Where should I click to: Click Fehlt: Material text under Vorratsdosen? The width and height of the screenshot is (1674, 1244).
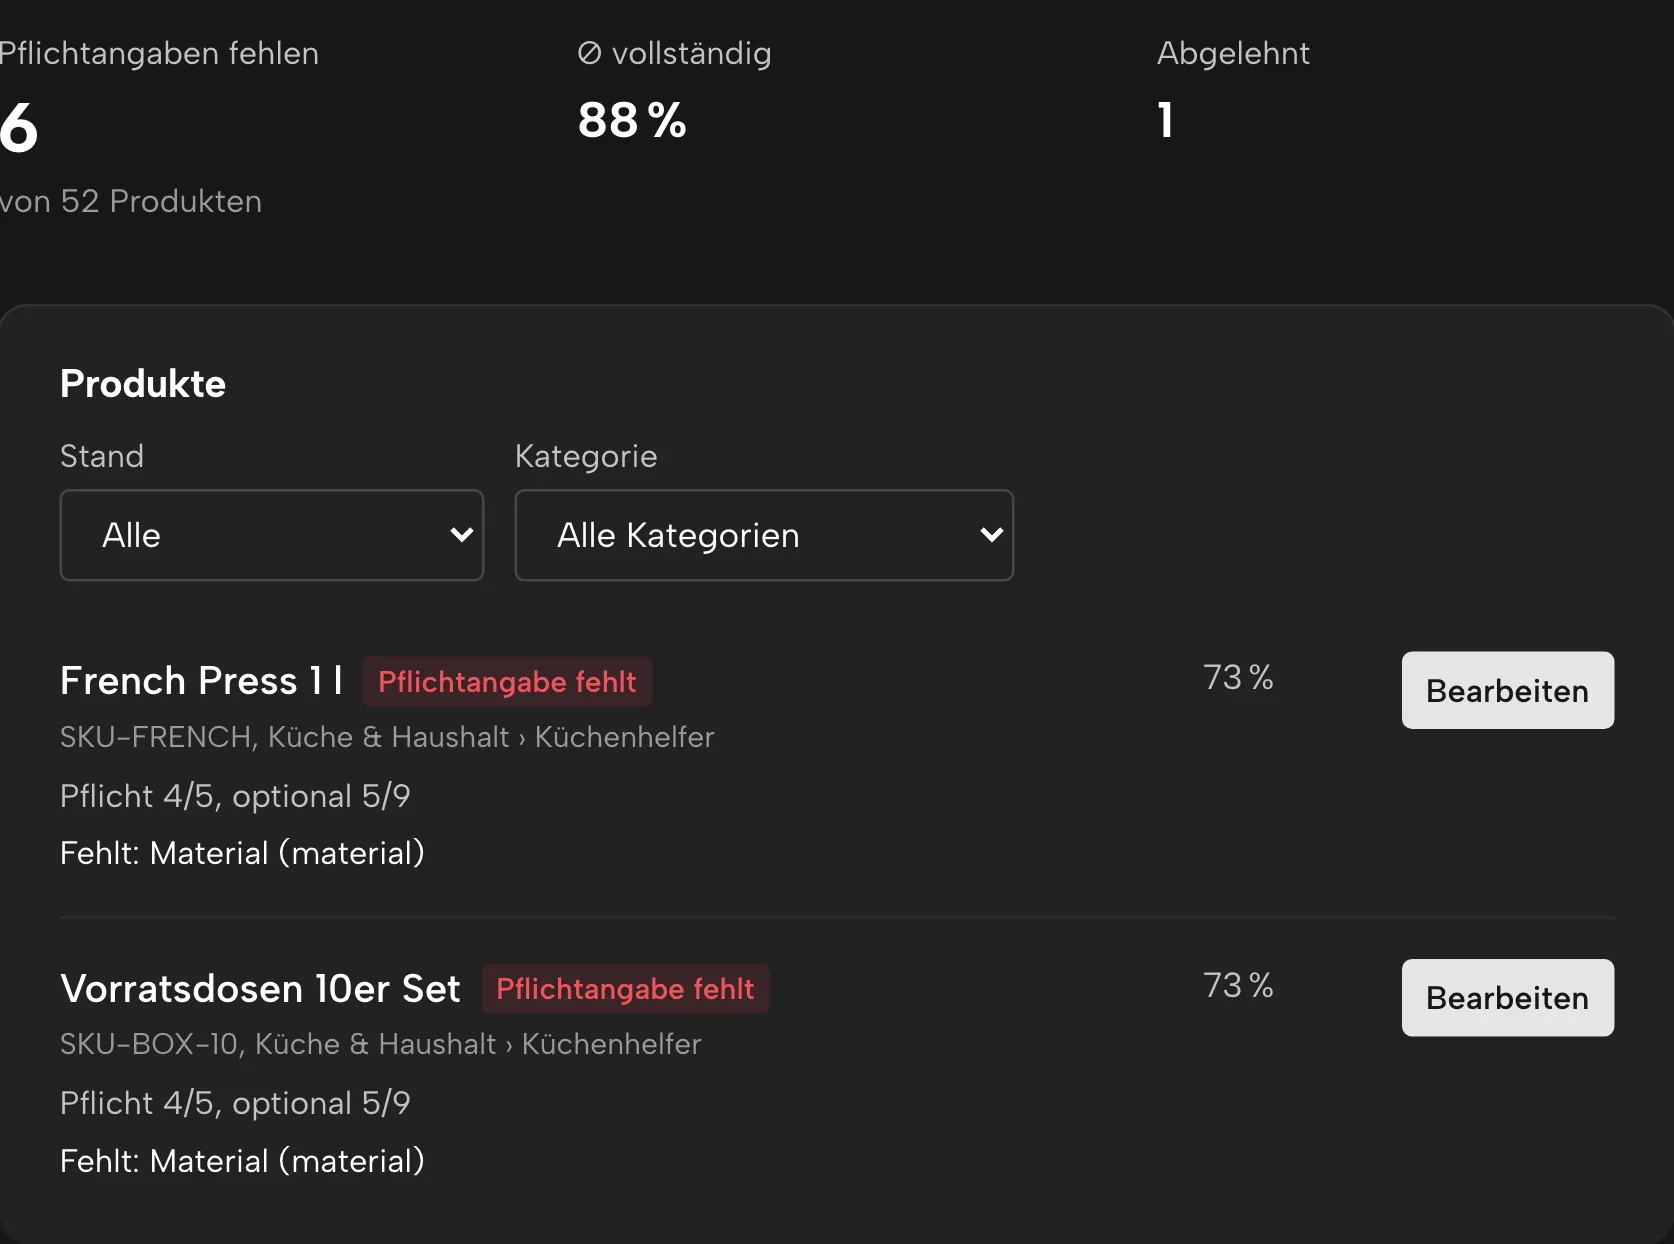click(242, 1161)
